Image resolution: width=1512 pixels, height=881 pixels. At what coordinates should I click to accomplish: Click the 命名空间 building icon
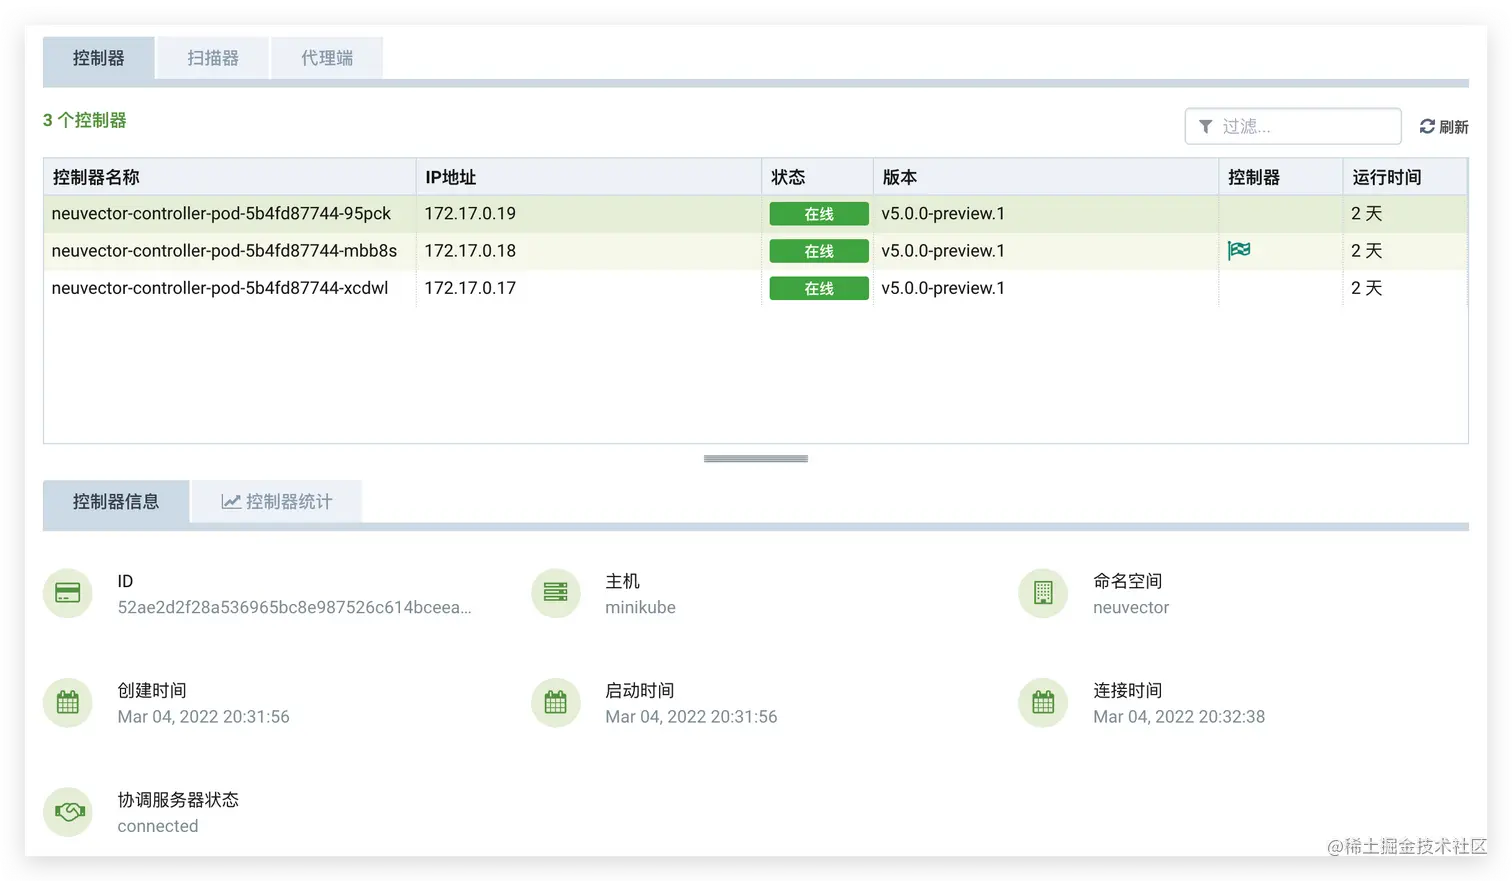(1043, 593)
